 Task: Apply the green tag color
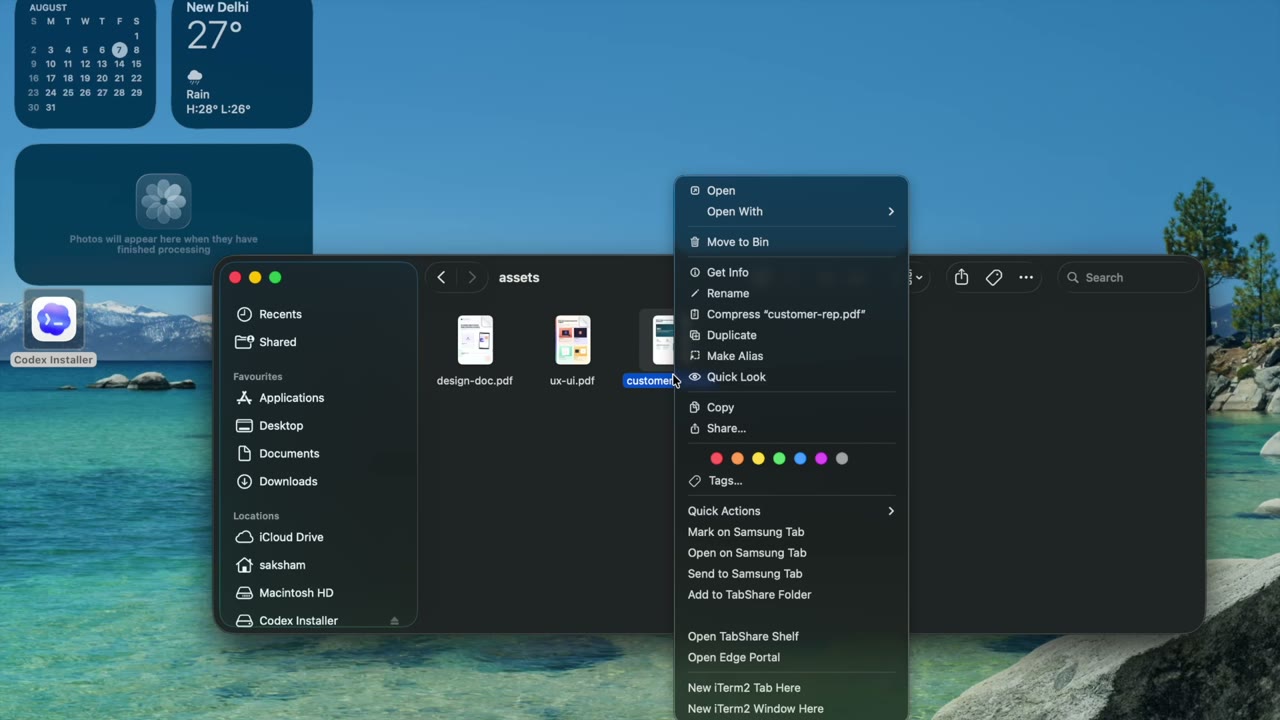point(779,459)
